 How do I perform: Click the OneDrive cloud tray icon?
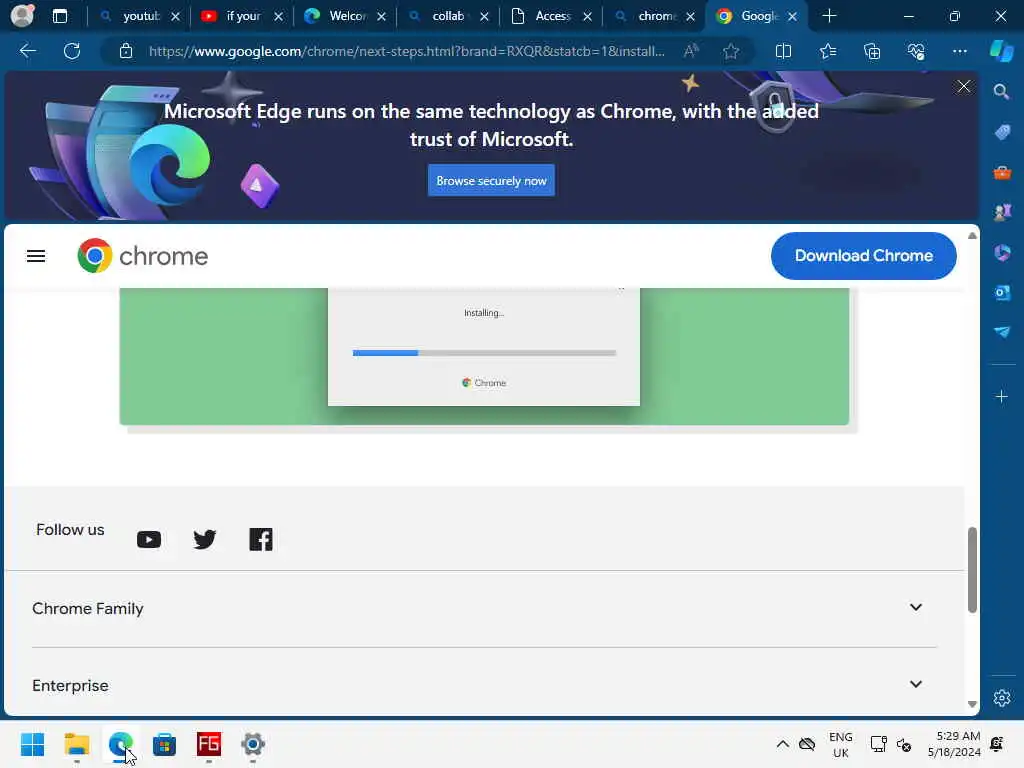click(807, 744)
